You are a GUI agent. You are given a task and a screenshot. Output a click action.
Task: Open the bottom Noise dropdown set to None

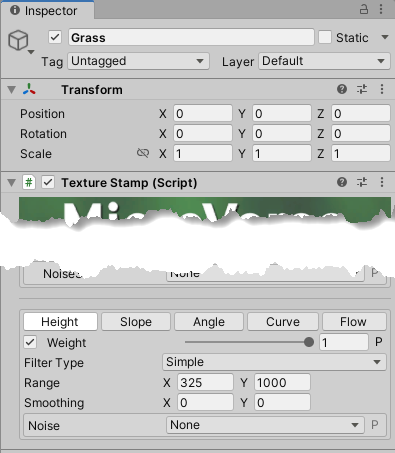pos(265,425)
